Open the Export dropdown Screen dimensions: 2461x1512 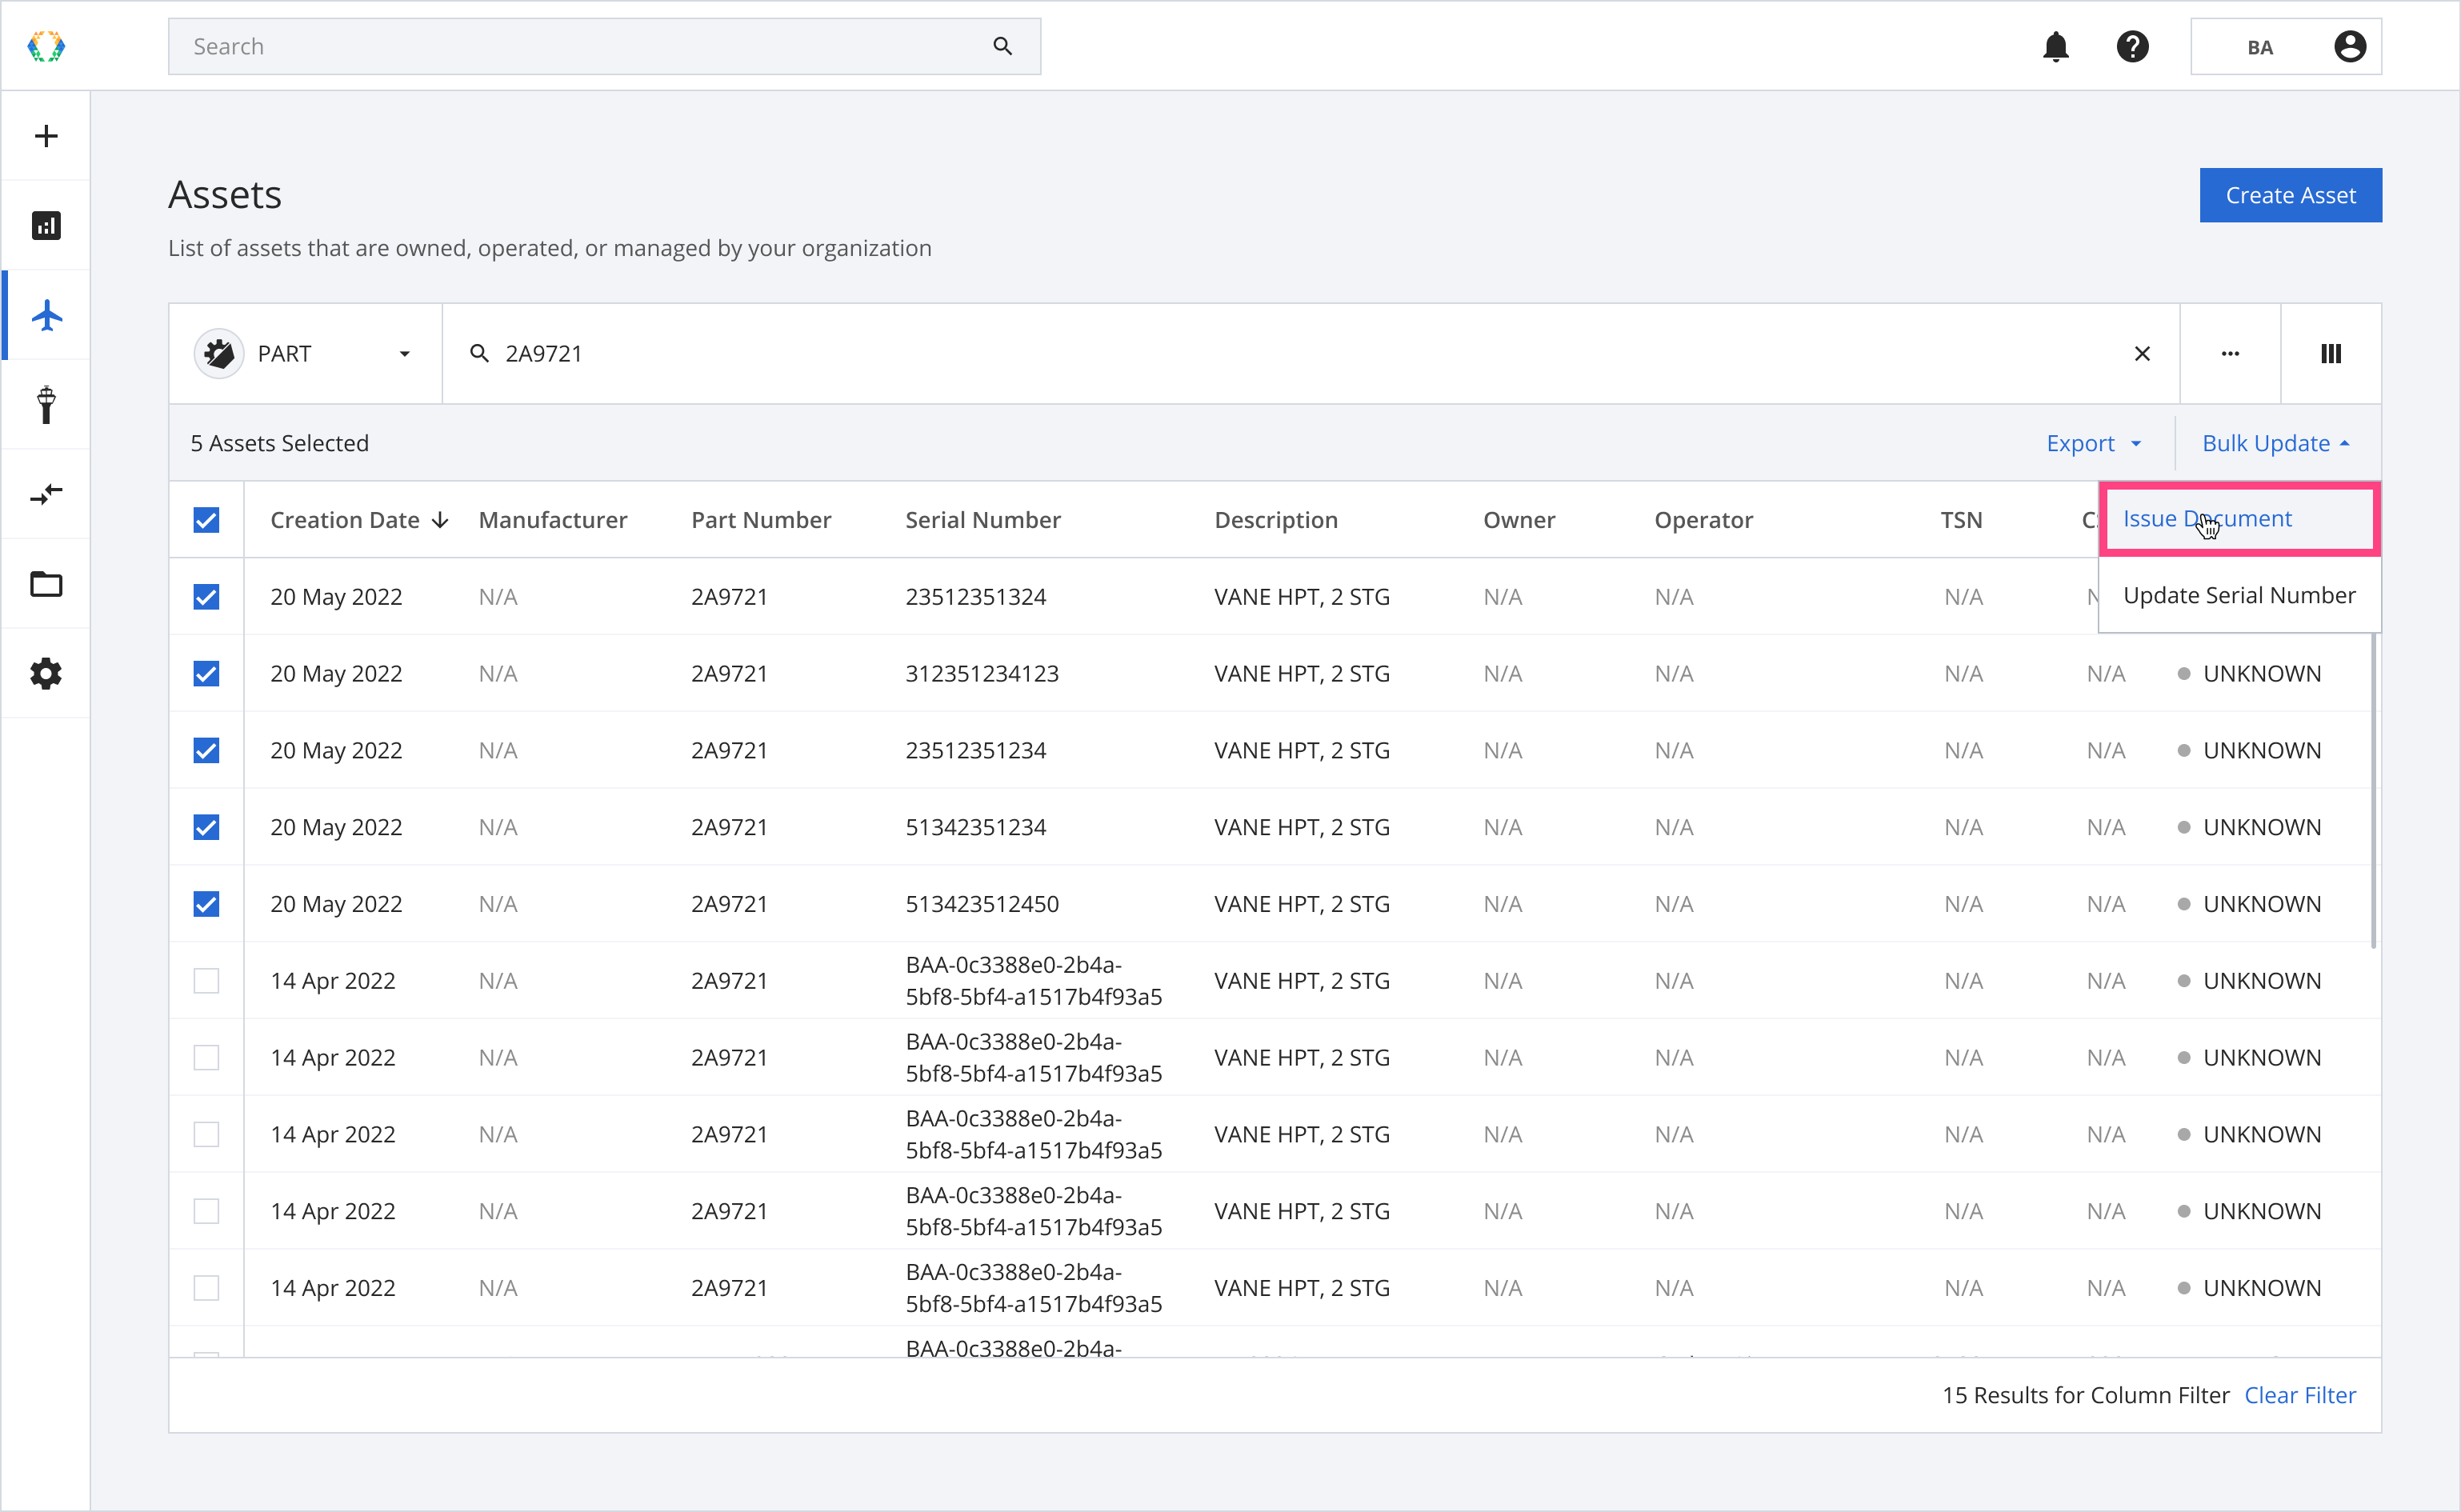coord(2094,443)
